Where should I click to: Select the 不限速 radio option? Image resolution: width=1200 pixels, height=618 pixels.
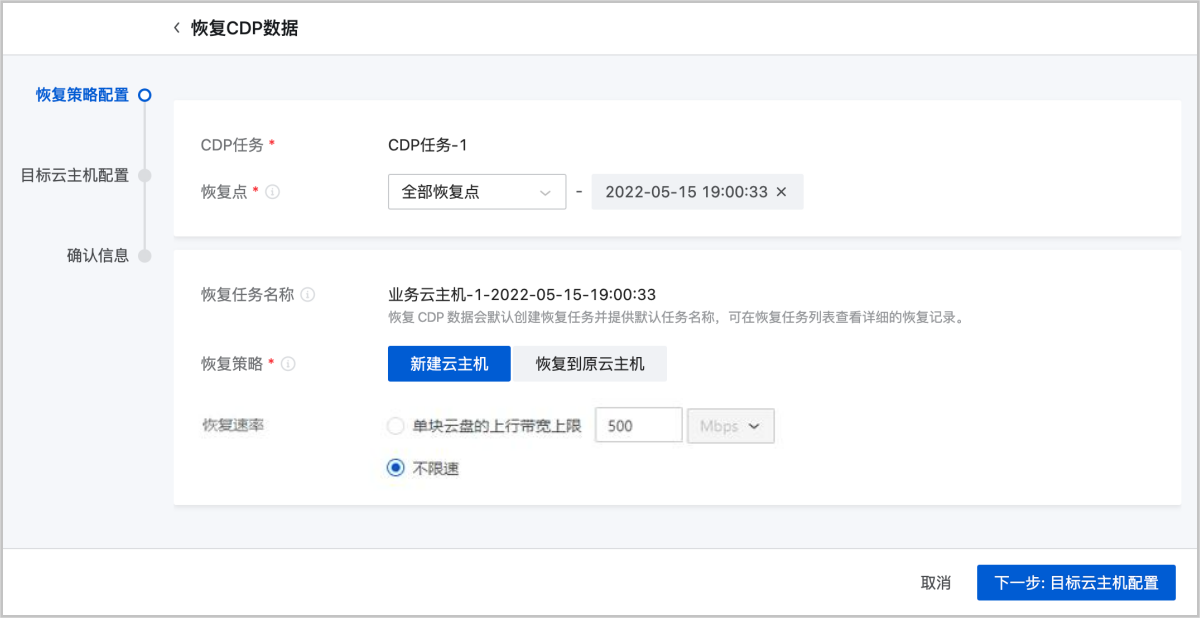coord(396,467)
